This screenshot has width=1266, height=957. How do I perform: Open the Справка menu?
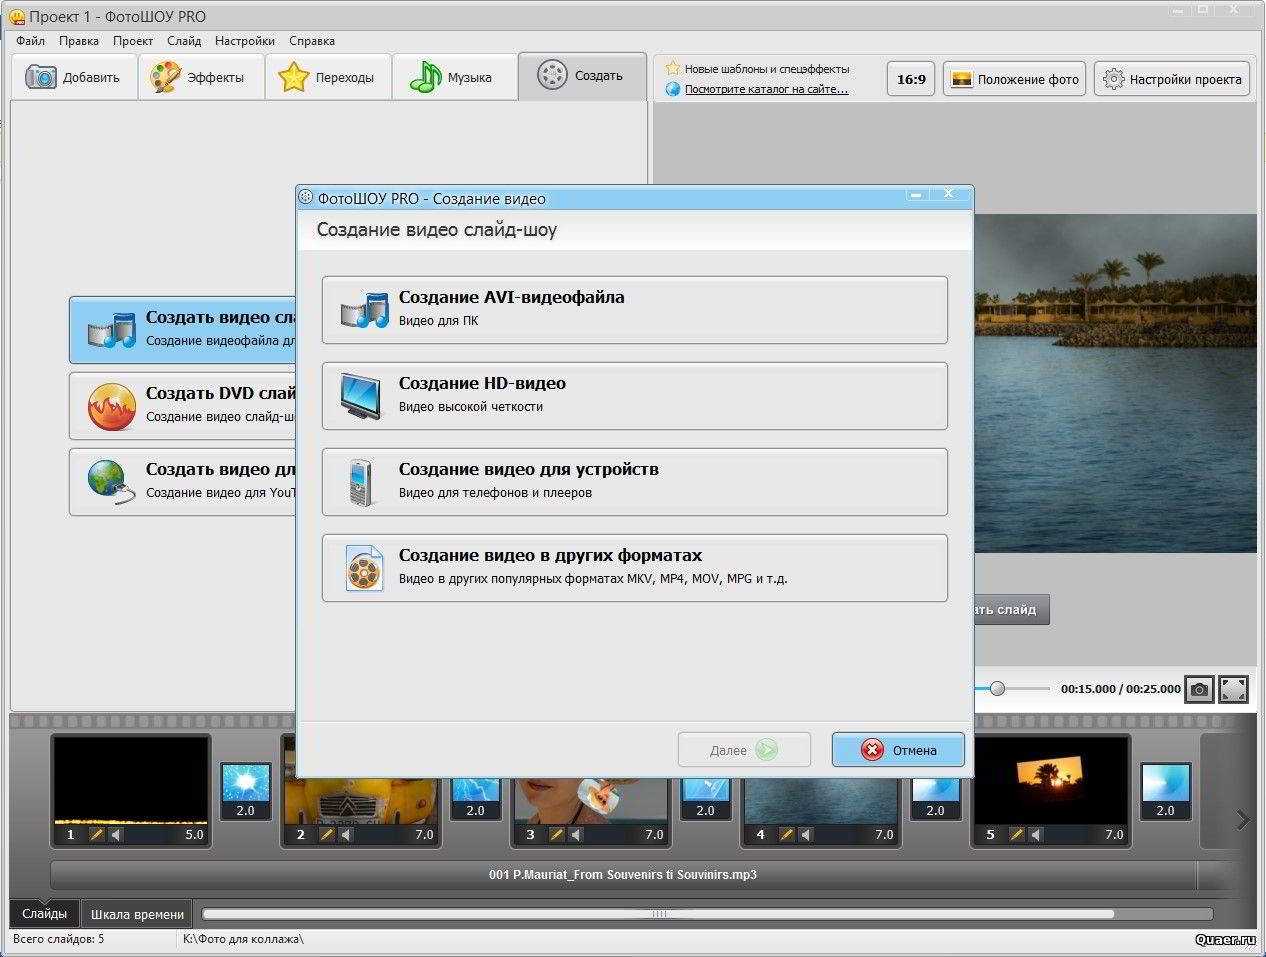(312, 41)
